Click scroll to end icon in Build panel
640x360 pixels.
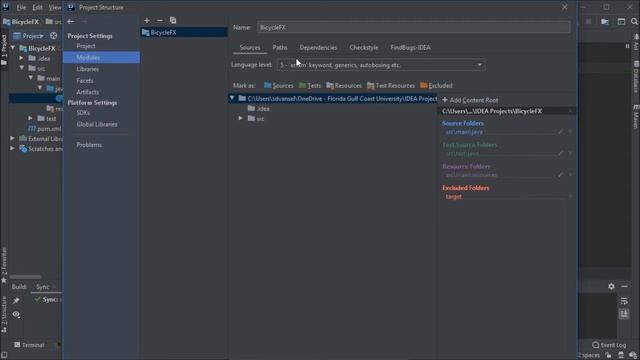(624, 314)
